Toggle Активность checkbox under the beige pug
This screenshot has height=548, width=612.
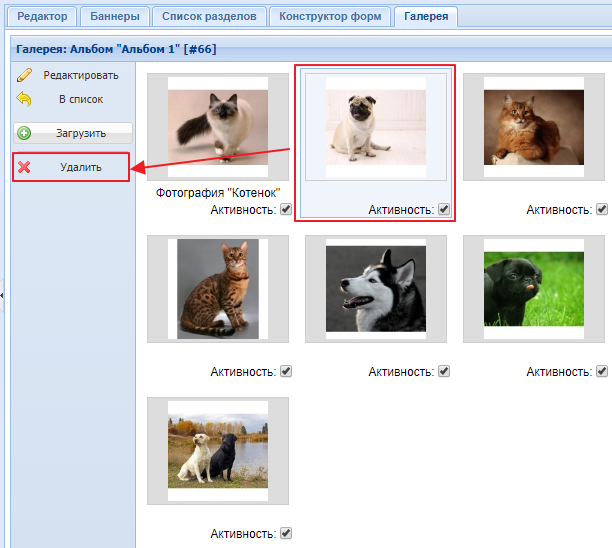point(444,209)
